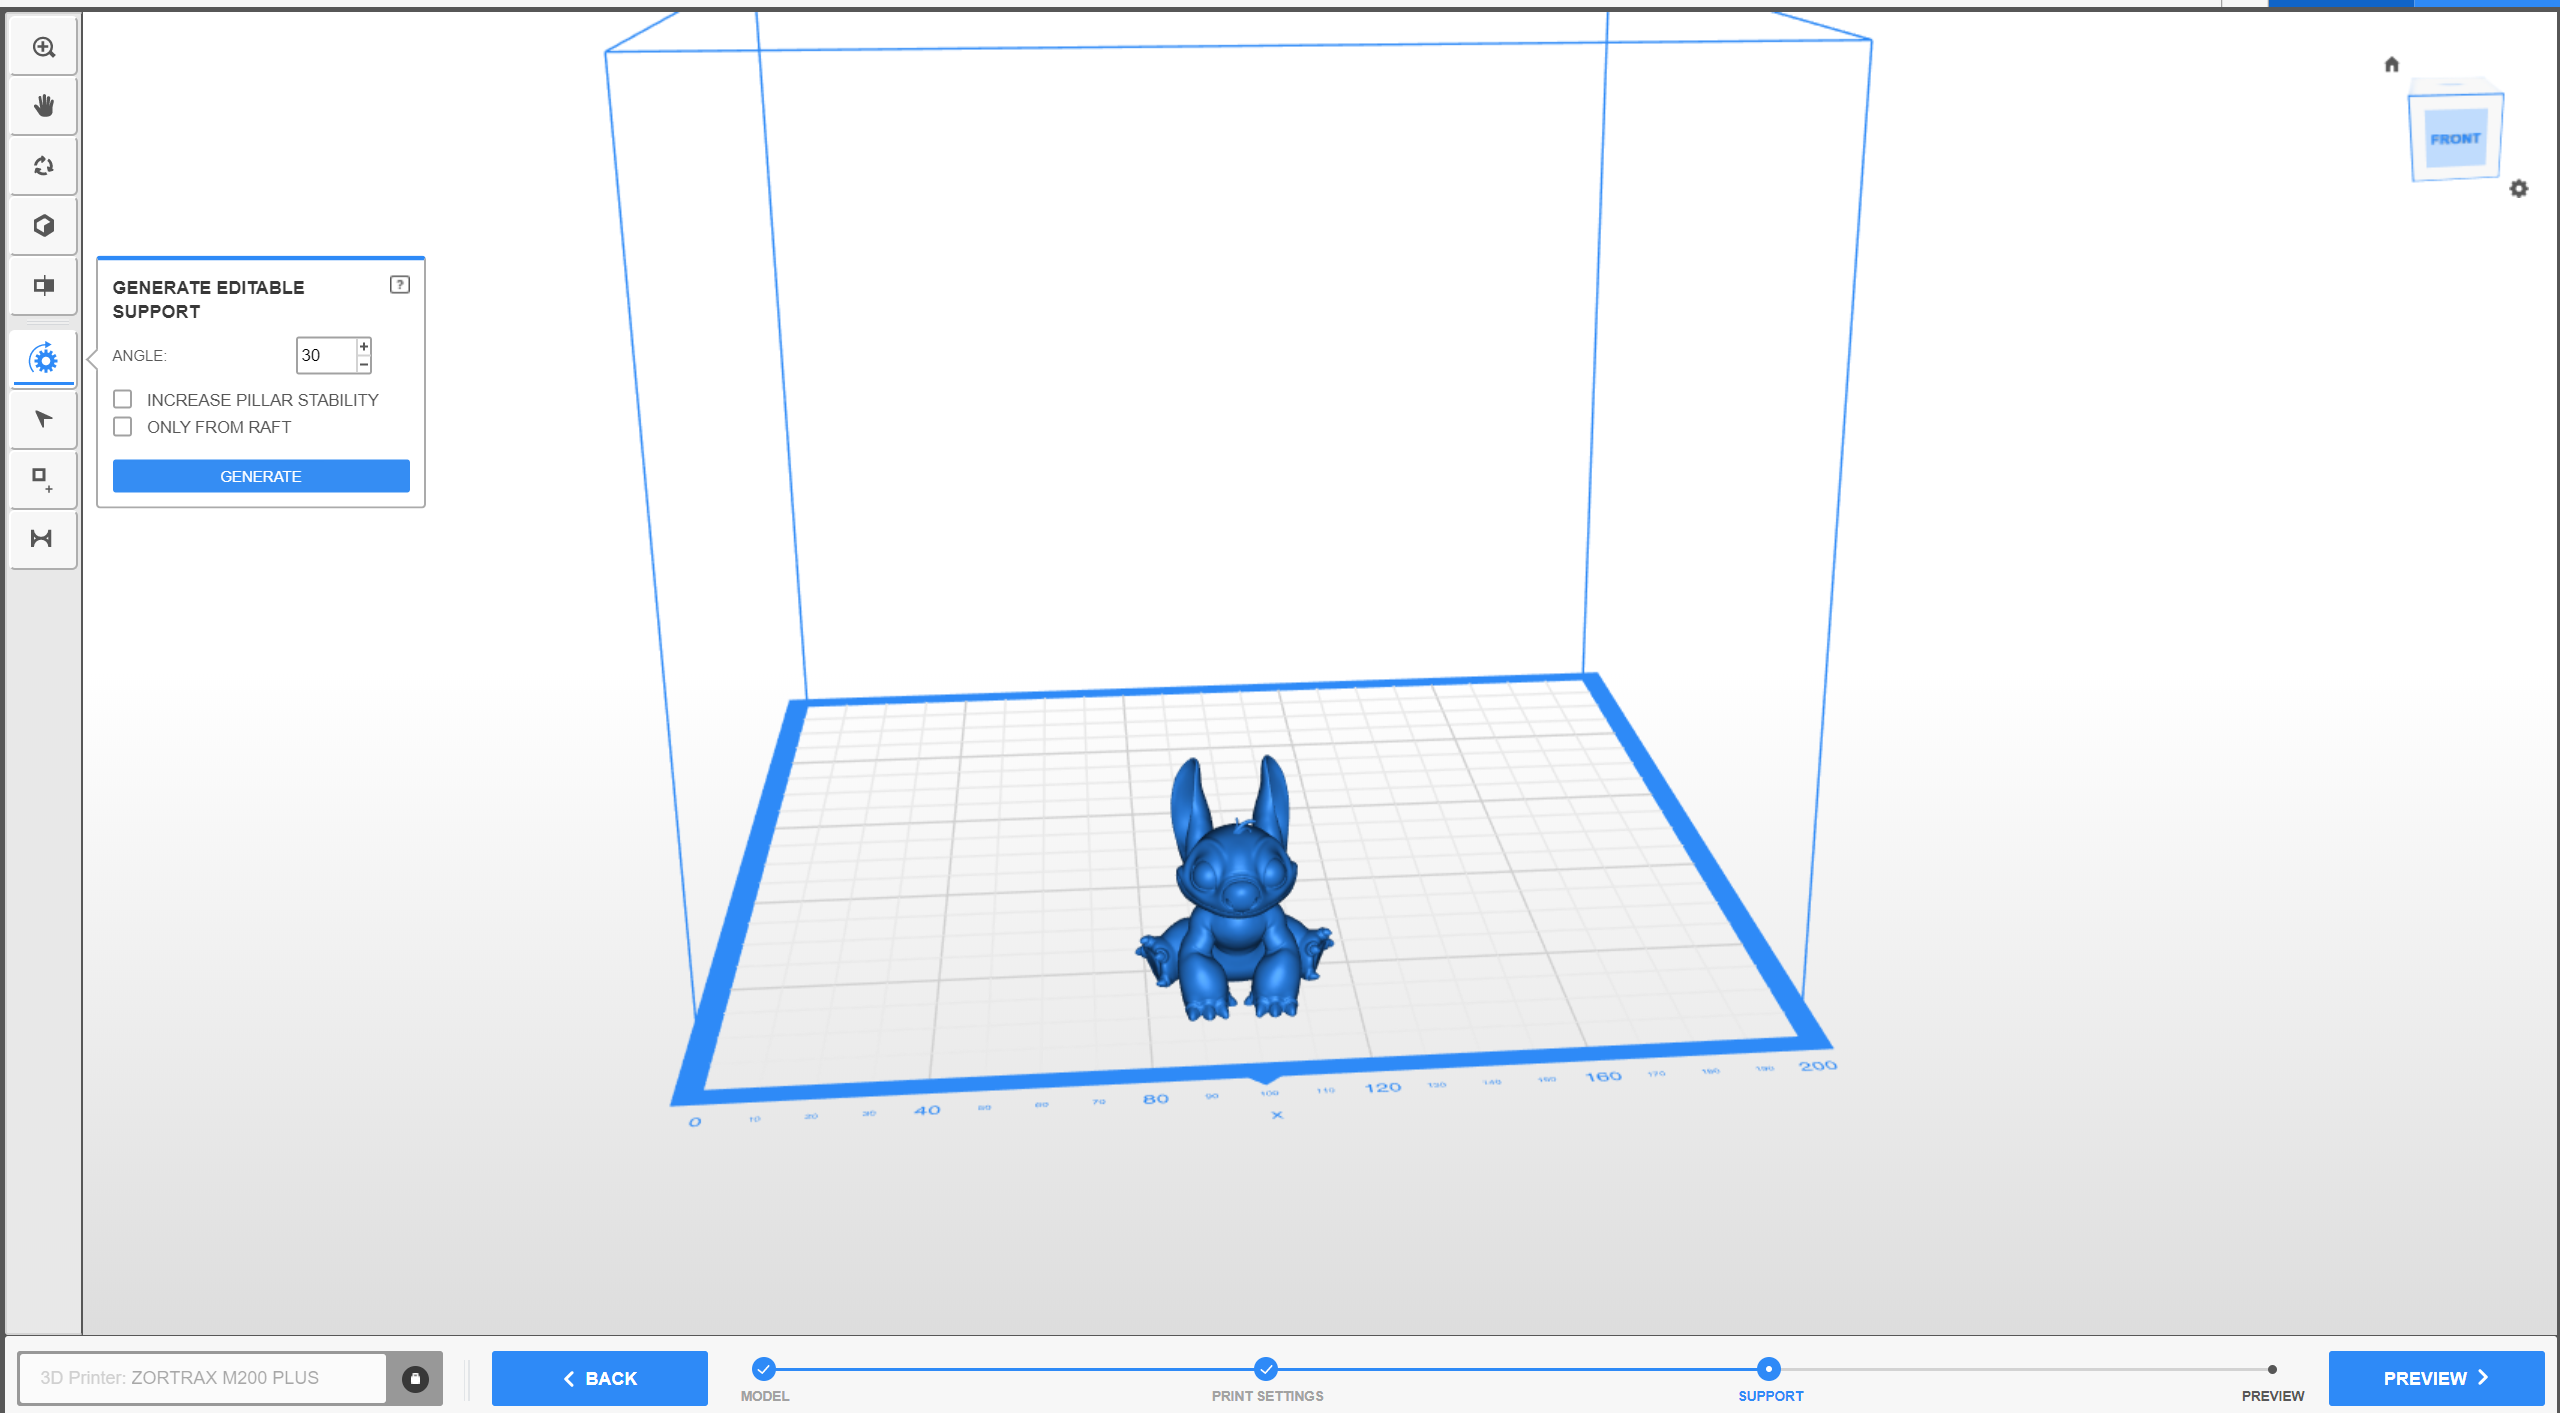Decrease the angle with minus stepper
Image resolution: width=2560 pixels, height=1413 pixels.
364,364
